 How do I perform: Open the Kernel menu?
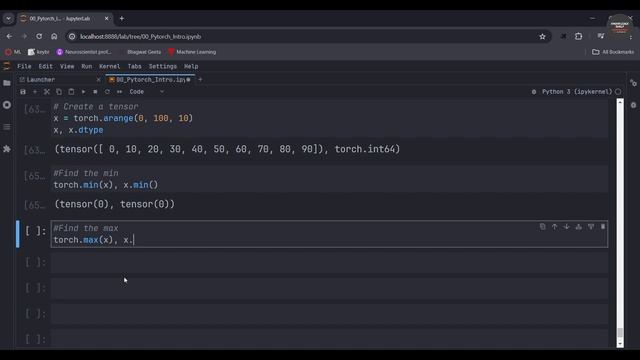tap(109, 67)
